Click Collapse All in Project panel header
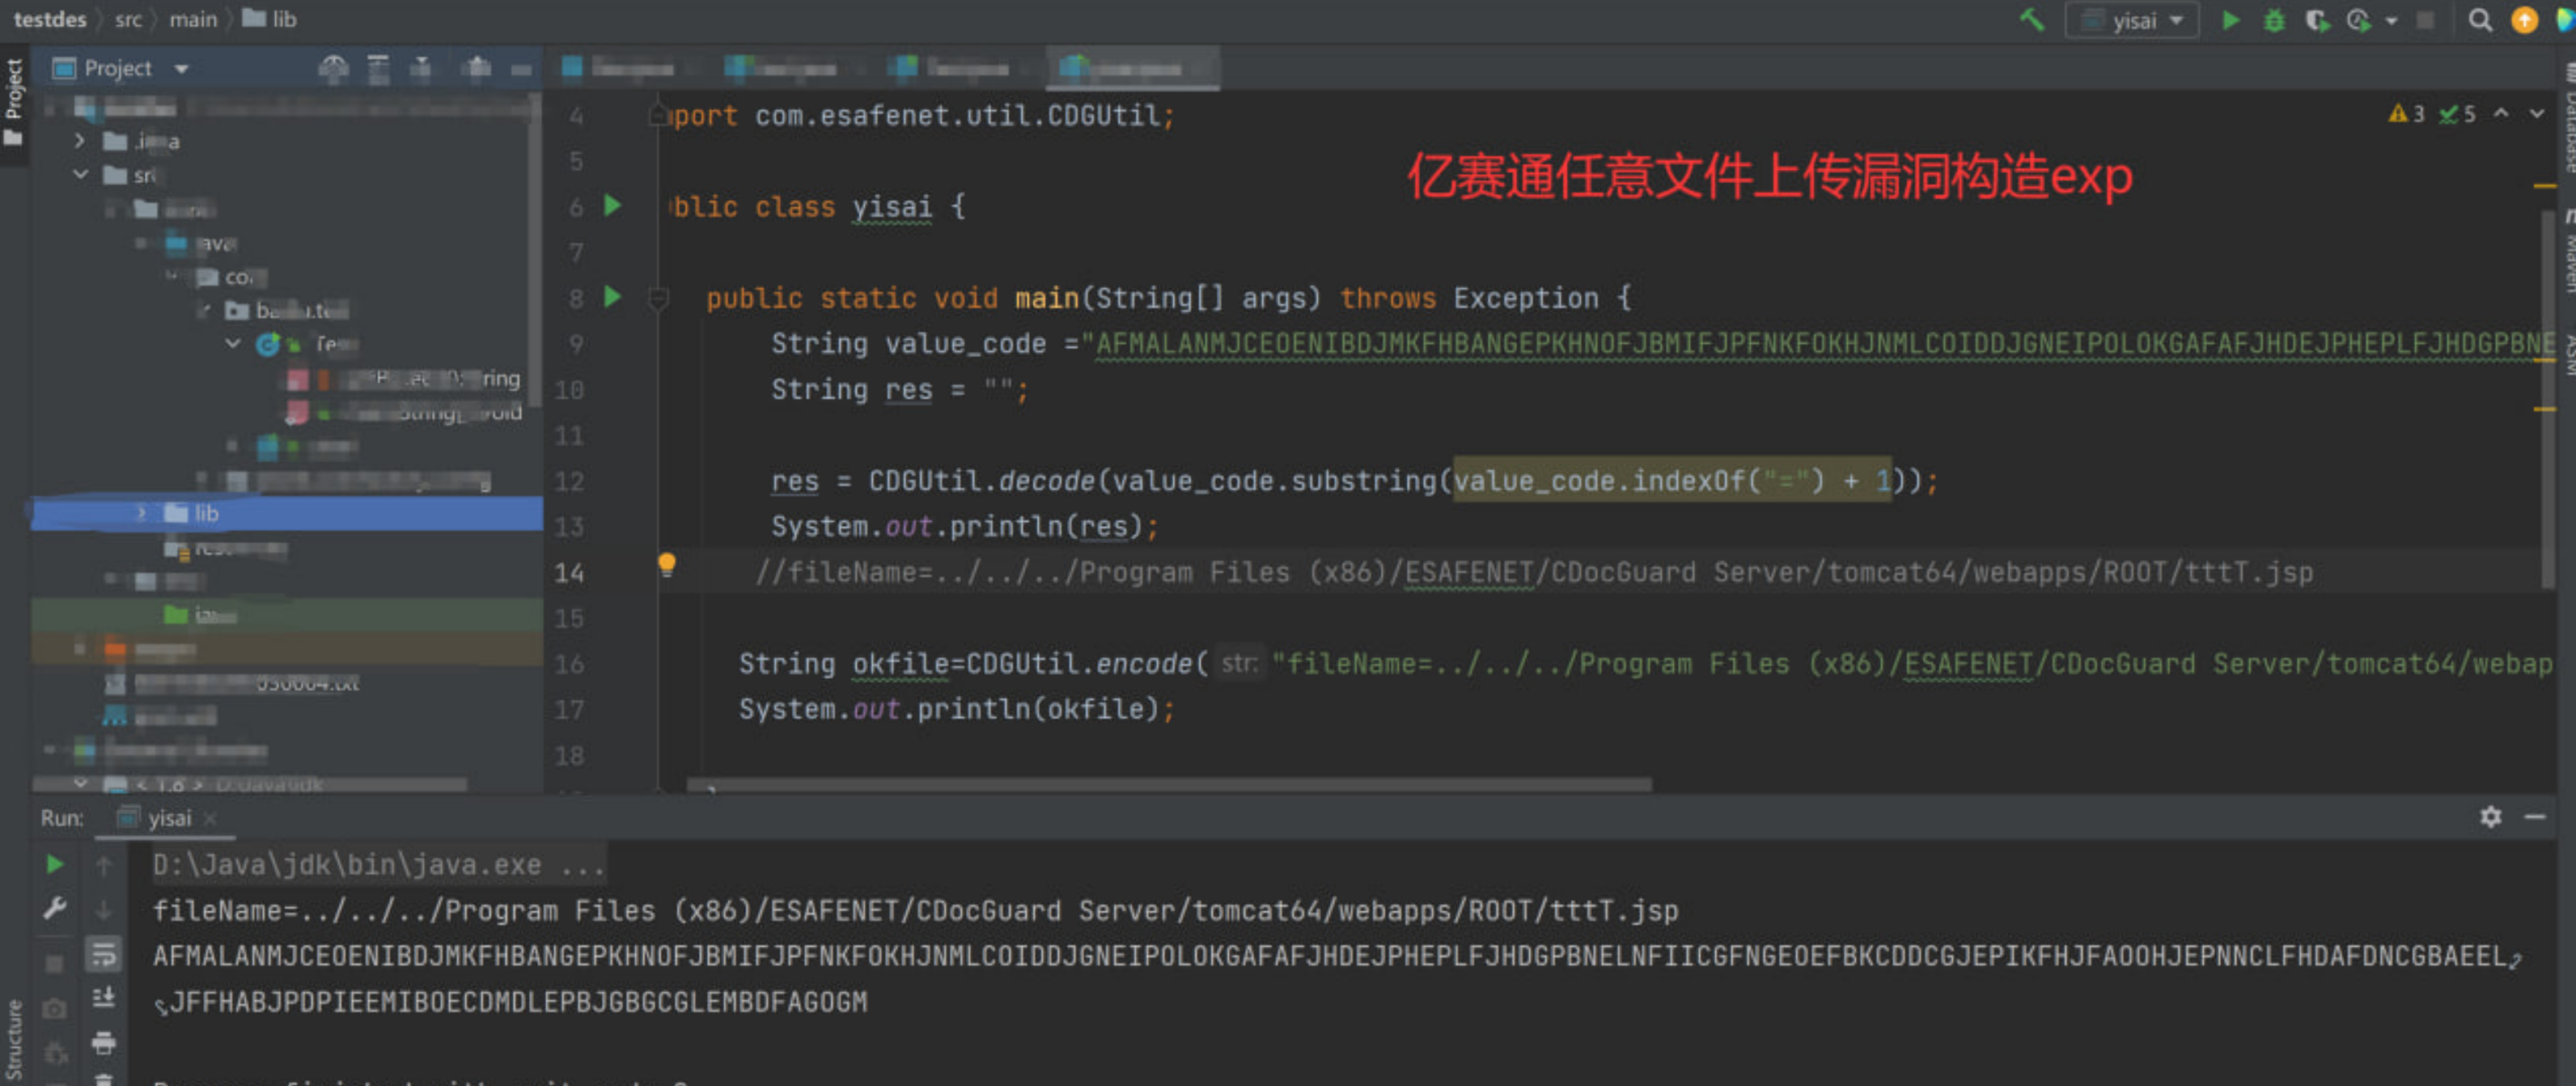 coord(421,68)
